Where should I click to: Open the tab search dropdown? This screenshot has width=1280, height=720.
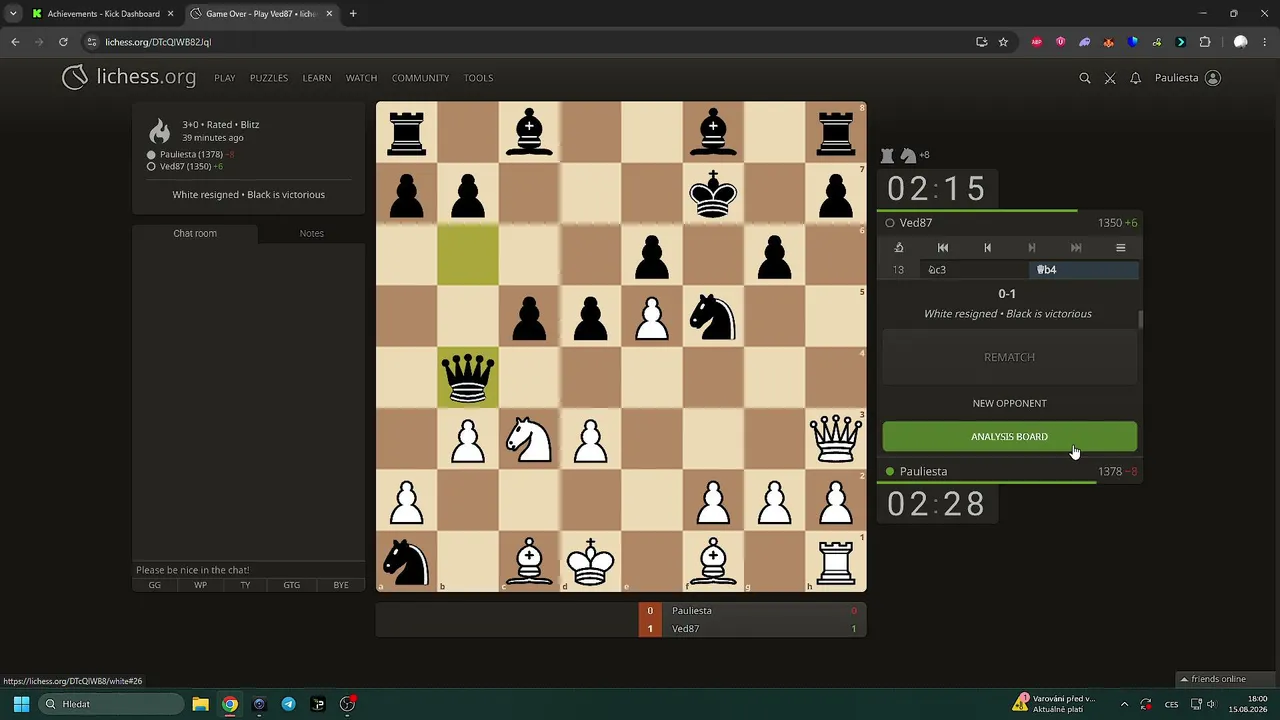13,14
